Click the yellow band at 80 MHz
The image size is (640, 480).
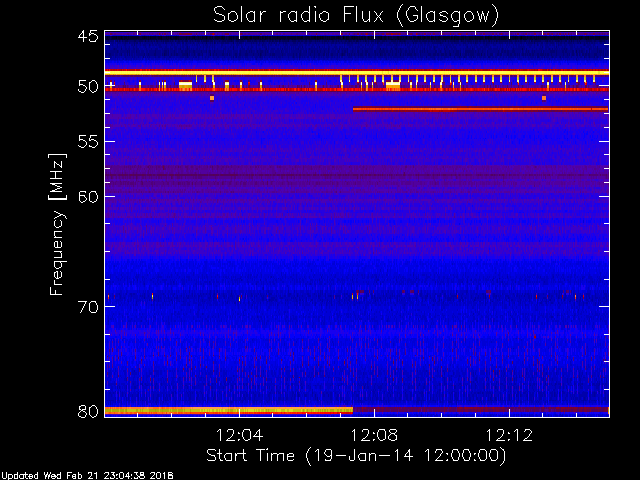[229, 410]
